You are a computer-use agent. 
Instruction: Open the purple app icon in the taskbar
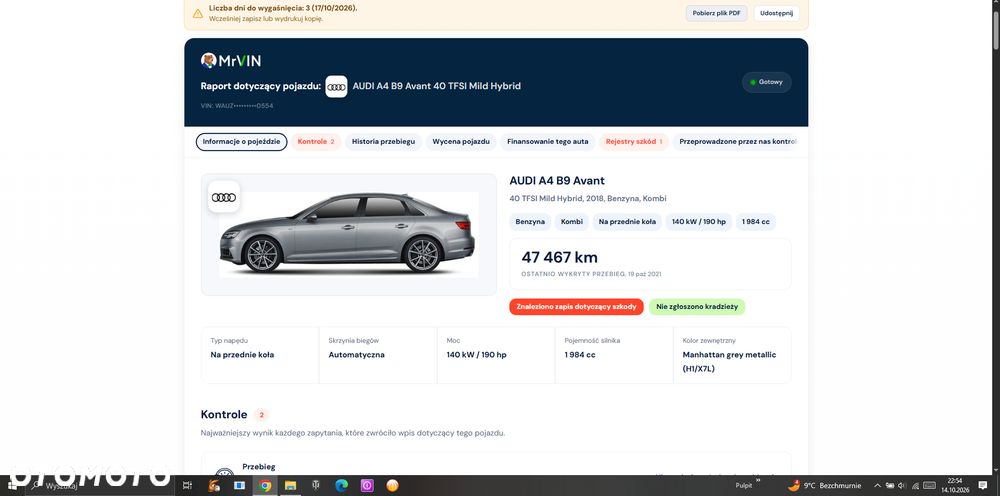coord(367,486)
